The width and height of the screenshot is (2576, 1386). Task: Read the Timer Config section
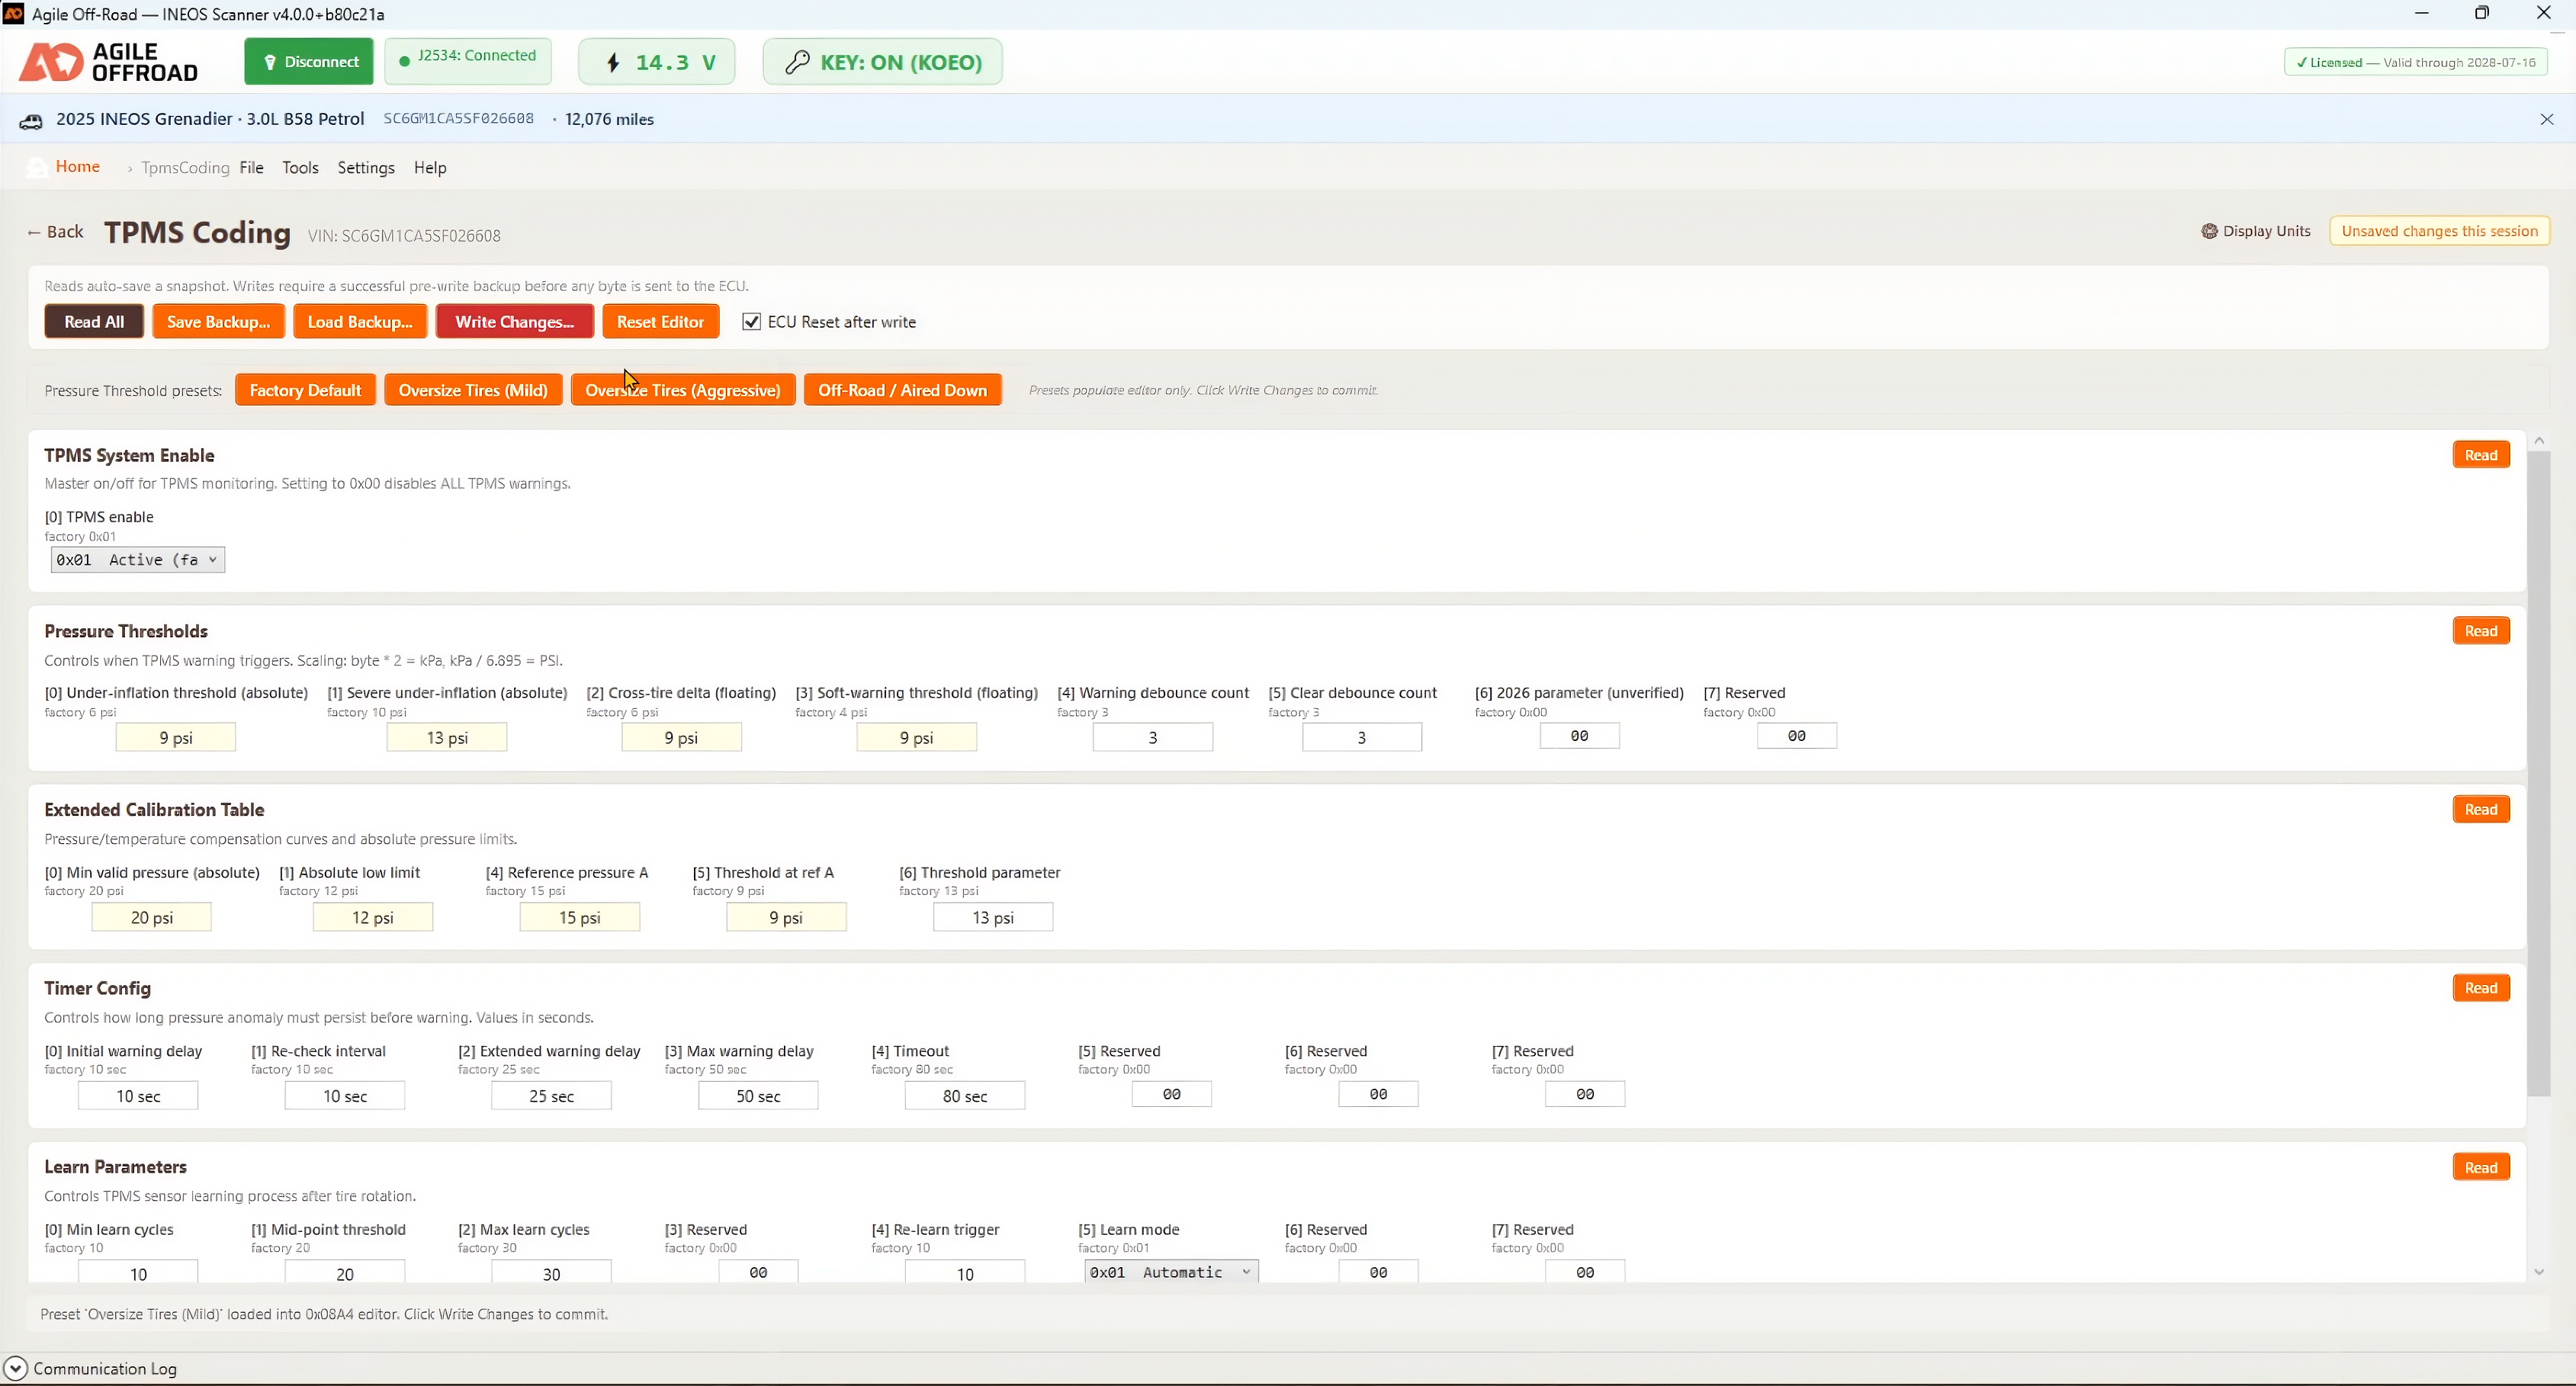point(2480,988)
